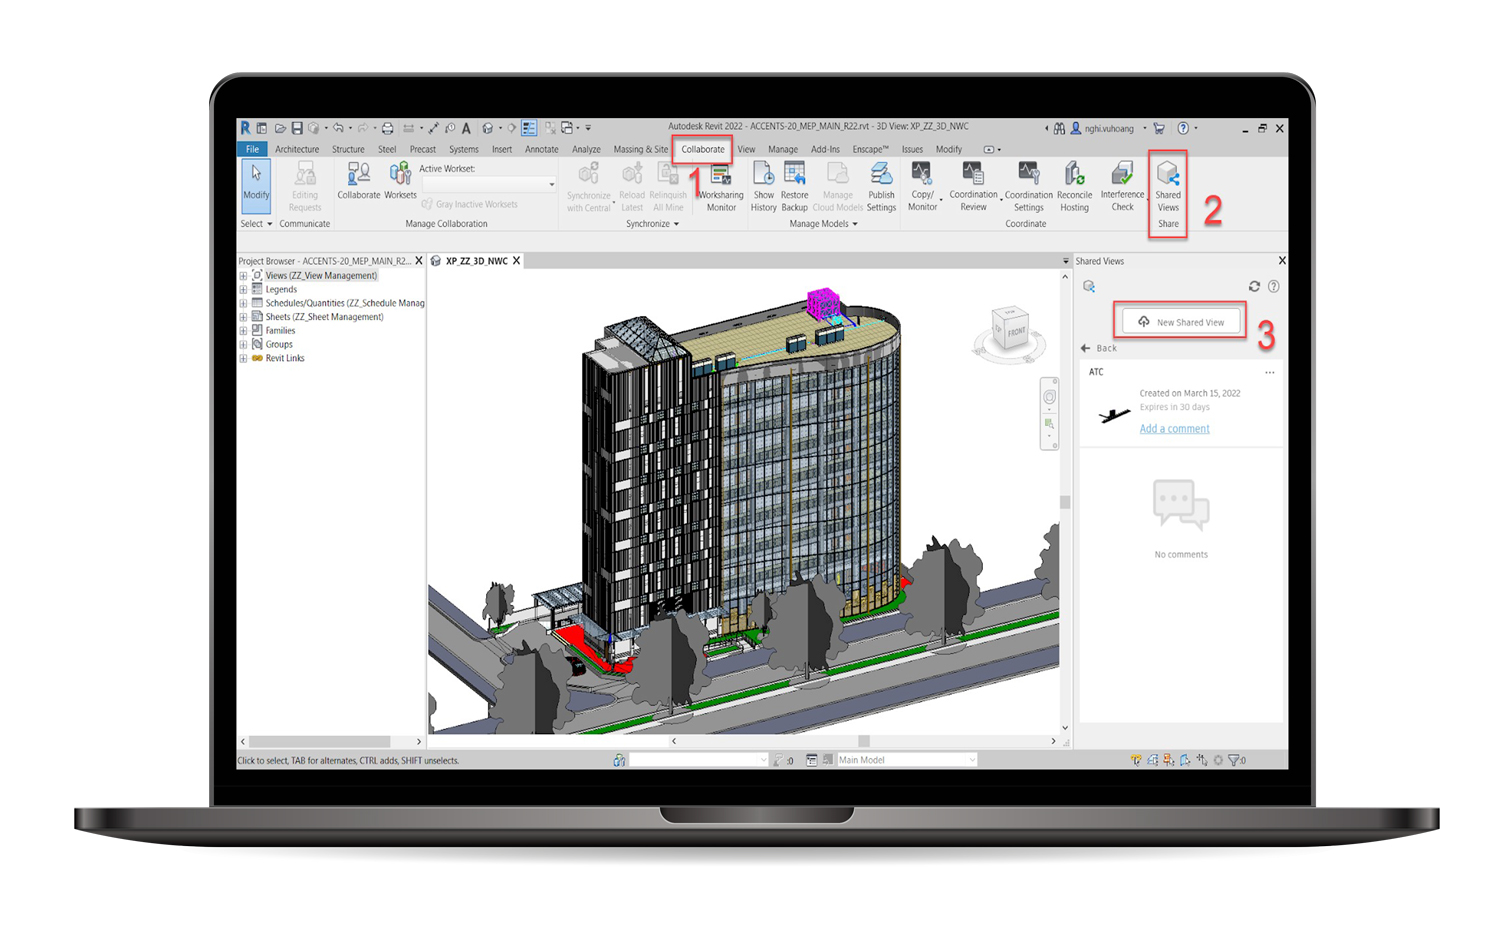Image resolution: width=1500 pixels, height=936 pixels.
Task: Close the Project Browser panel
Action: pyautogui.click(x=419, y=261)
